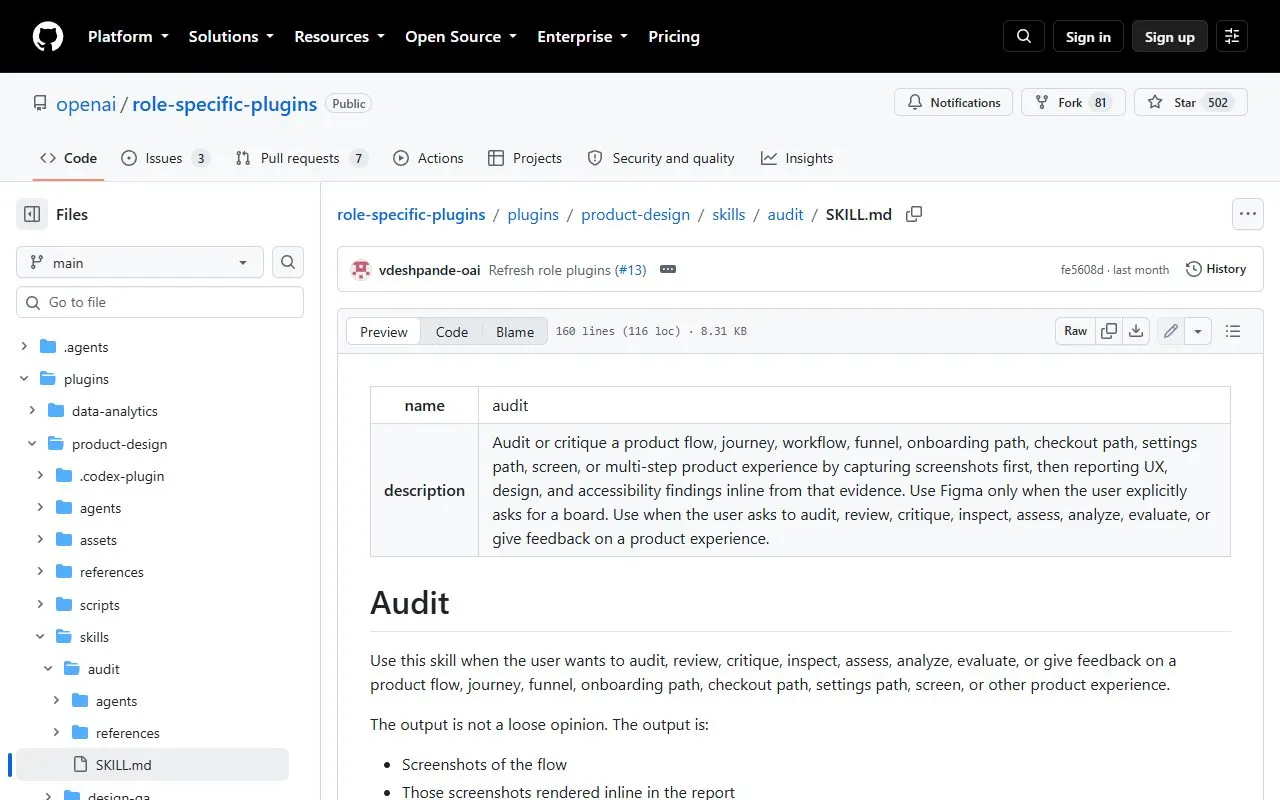
Task: Expand the assets folder chevron
Action: point(40,540)
